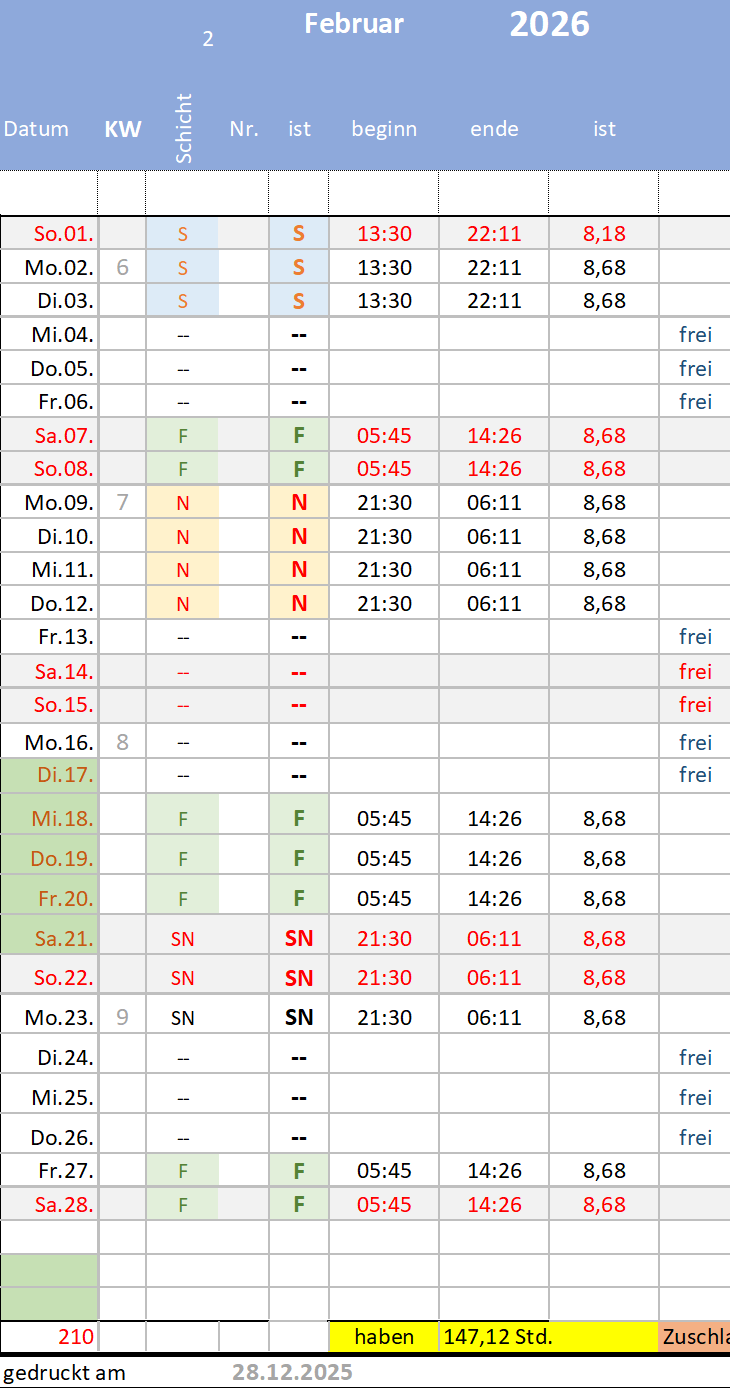
Task: Select the 147,12 Std. total cell
Action: (x=499, y=1337)
